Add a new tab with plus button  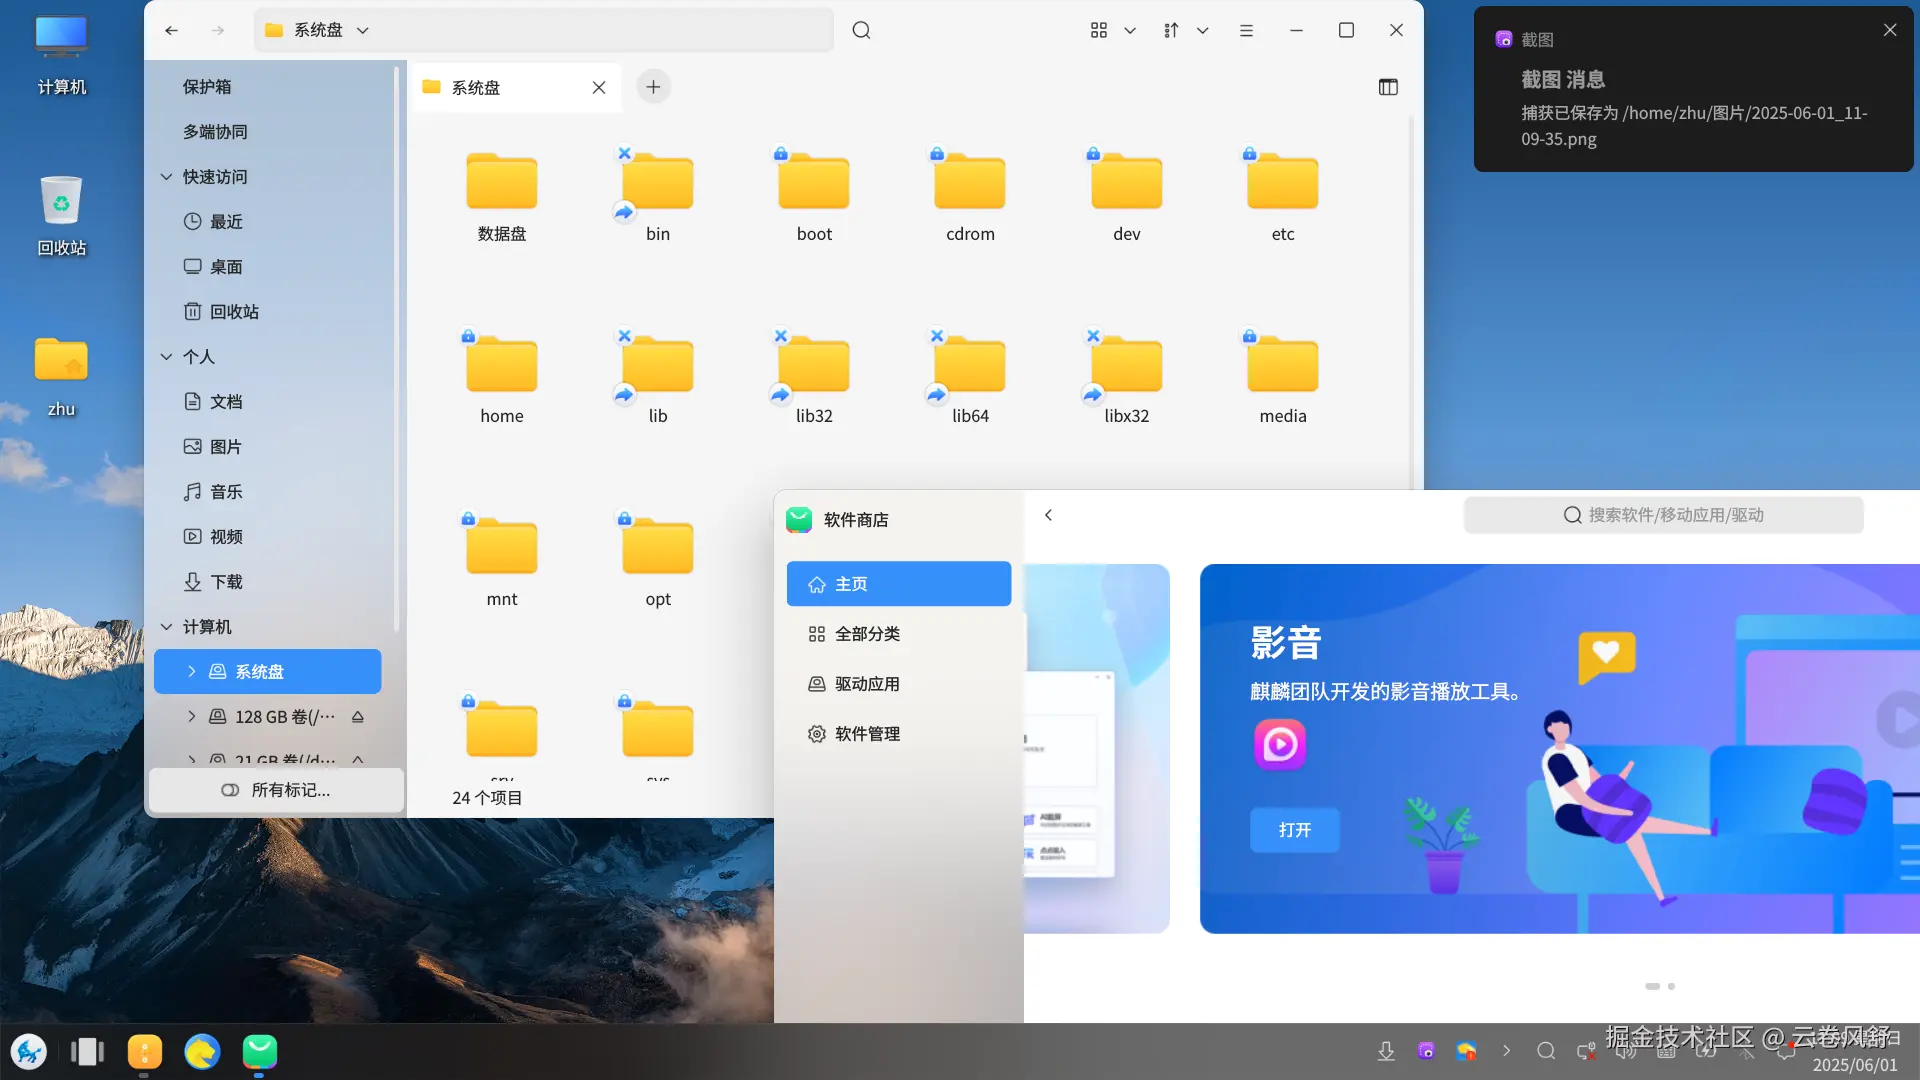653,87
